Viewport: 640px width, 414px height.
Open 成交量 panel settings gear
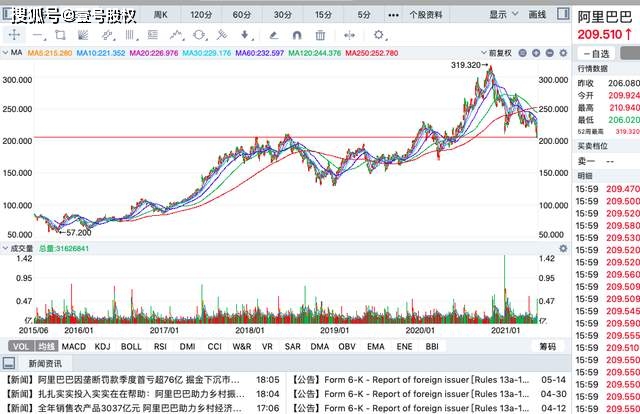pyautogui.click(x=563, y=248)
